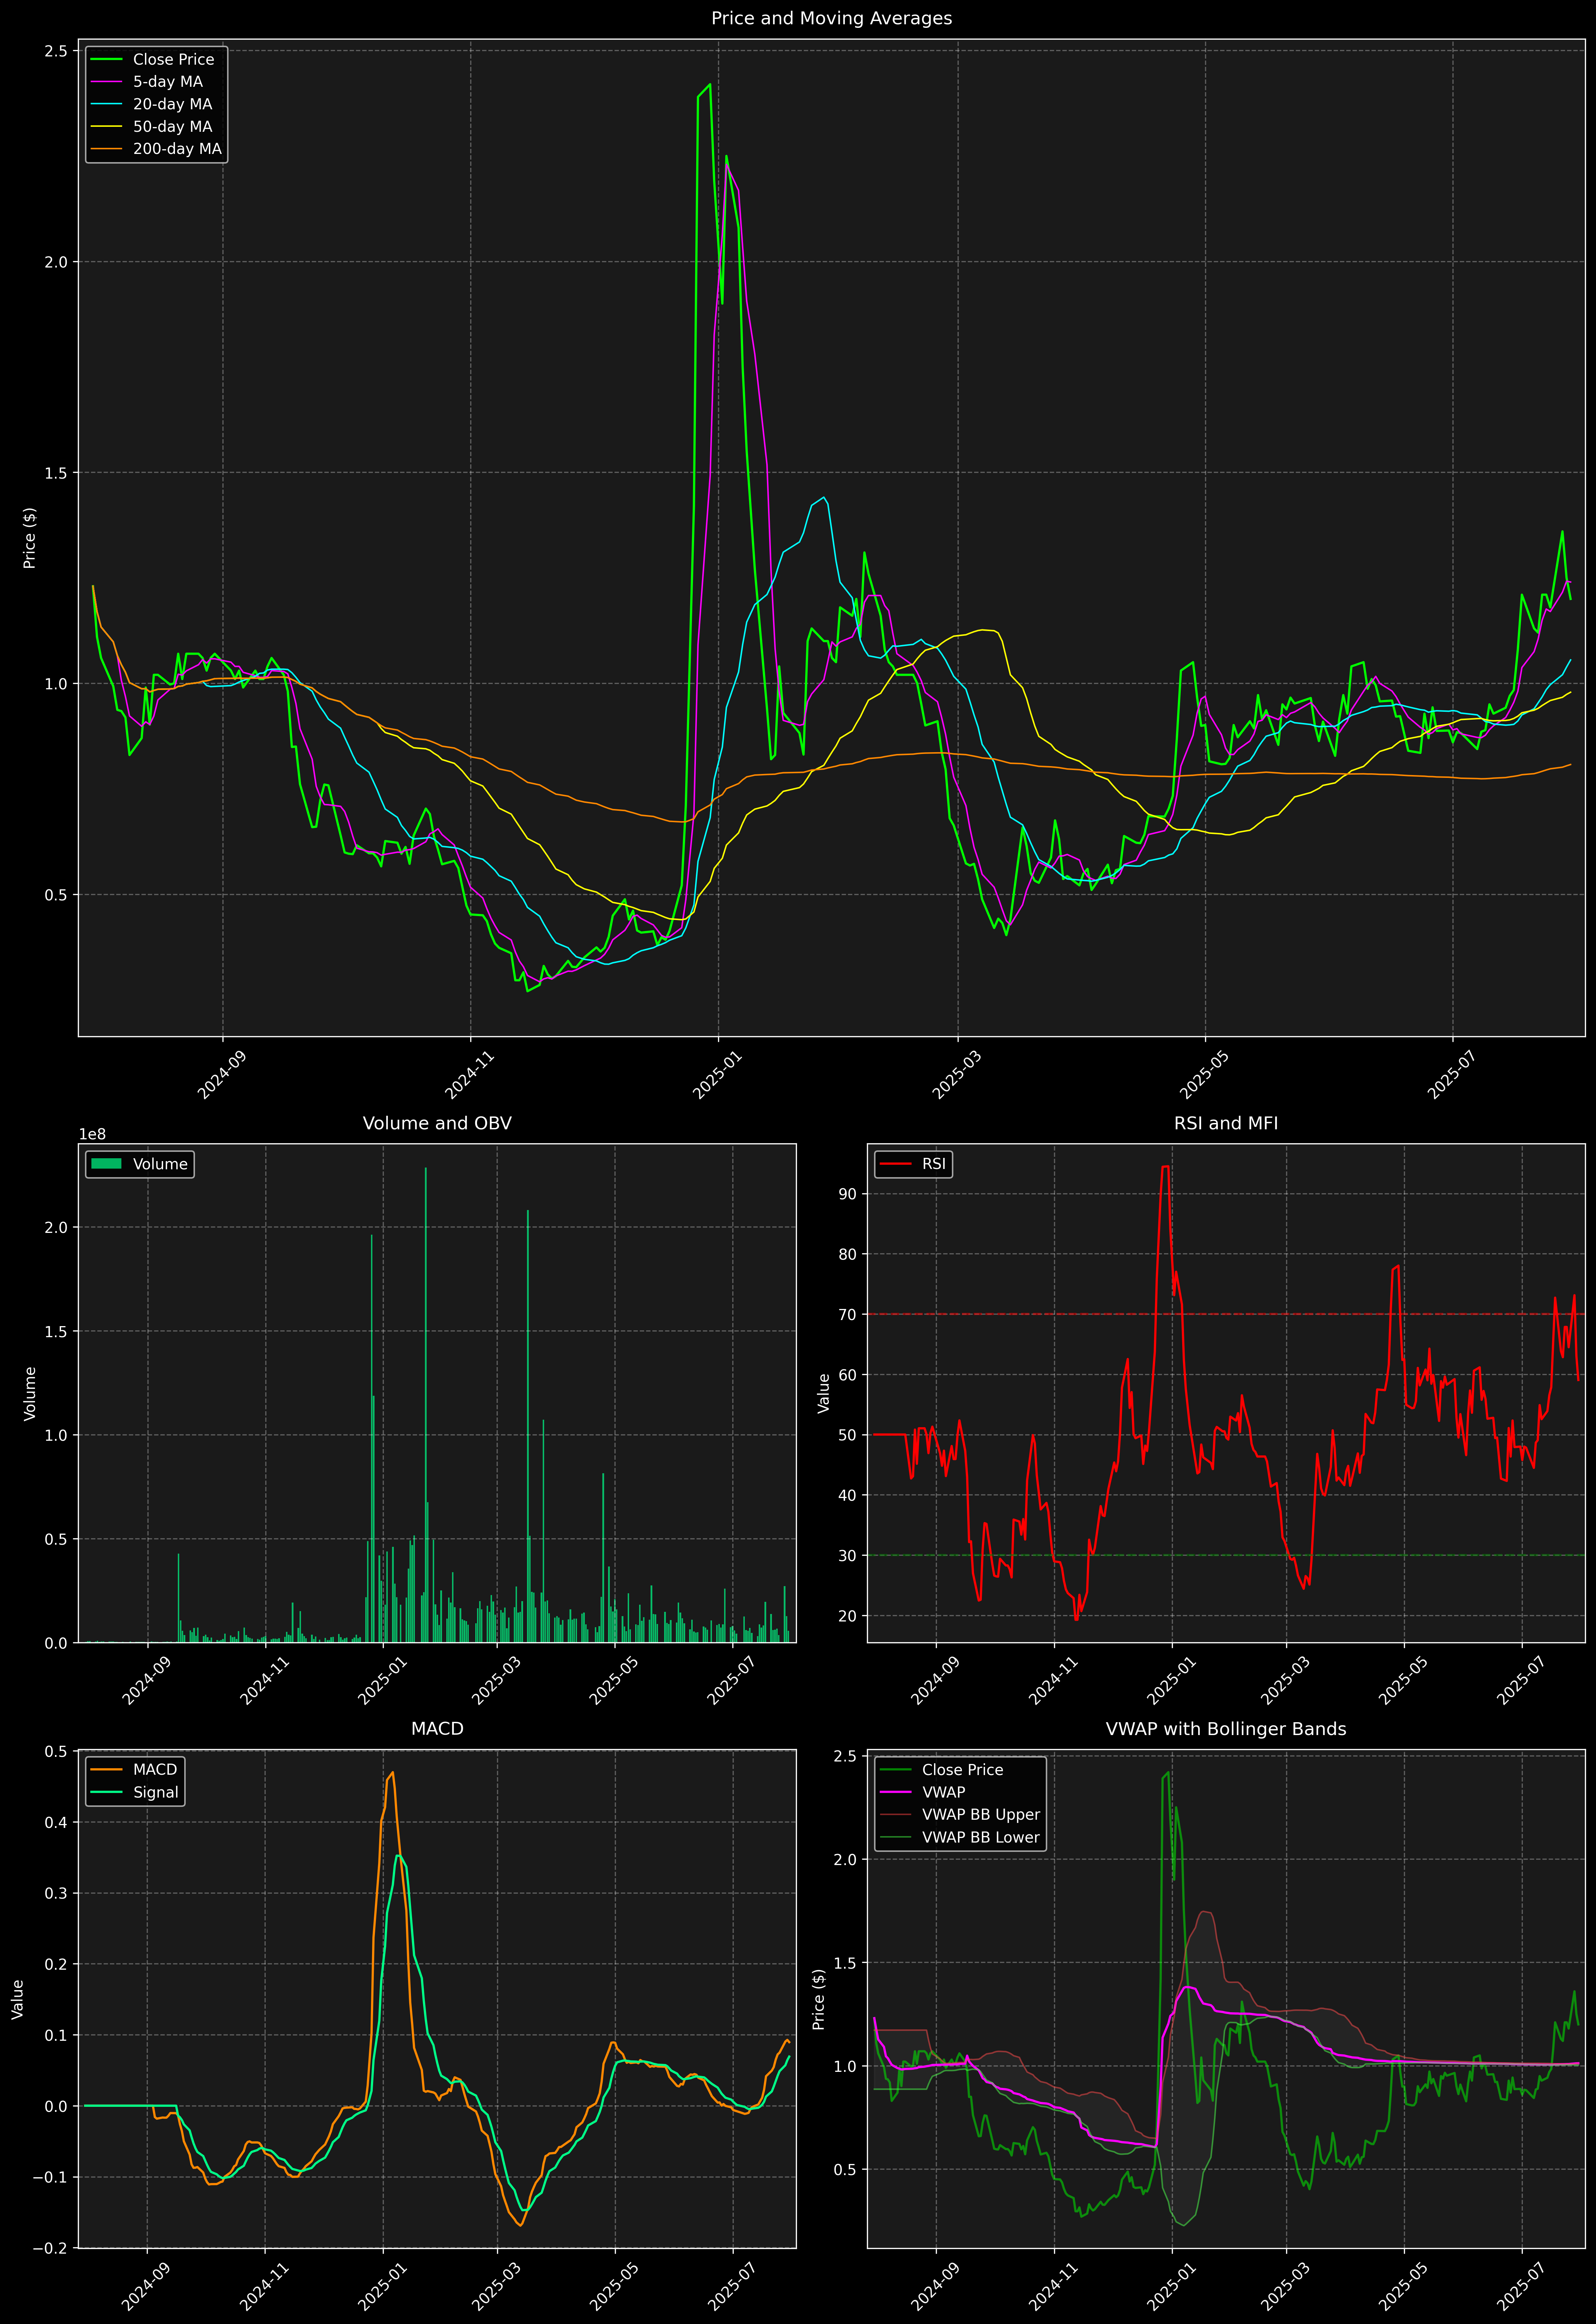The width and height of the screenshot is (1596, 2324).
Task: Click the vertical "Volume" y-axis label
Action: point(30,1393)
